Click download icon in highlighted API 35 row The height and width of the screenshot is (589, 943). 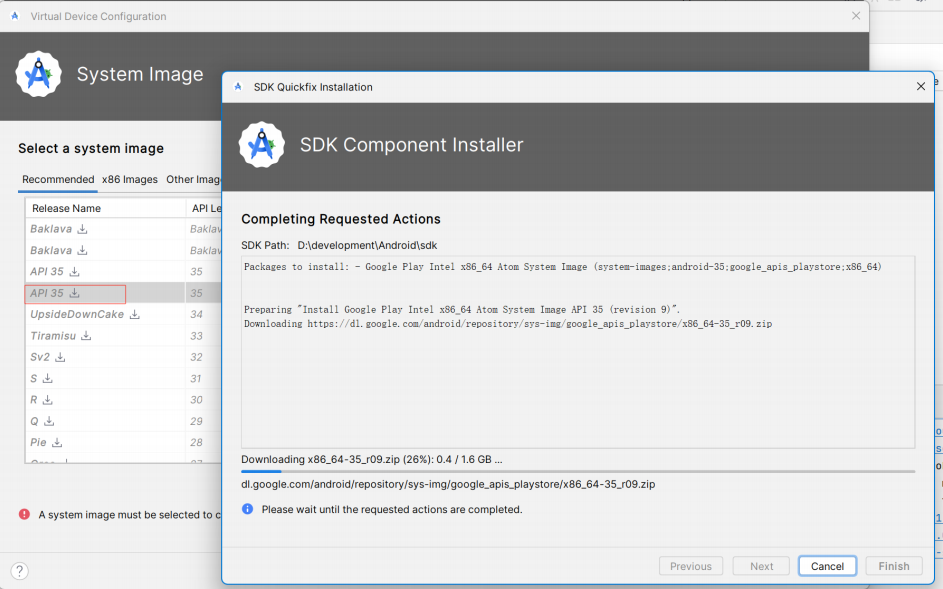click(74, 293)
